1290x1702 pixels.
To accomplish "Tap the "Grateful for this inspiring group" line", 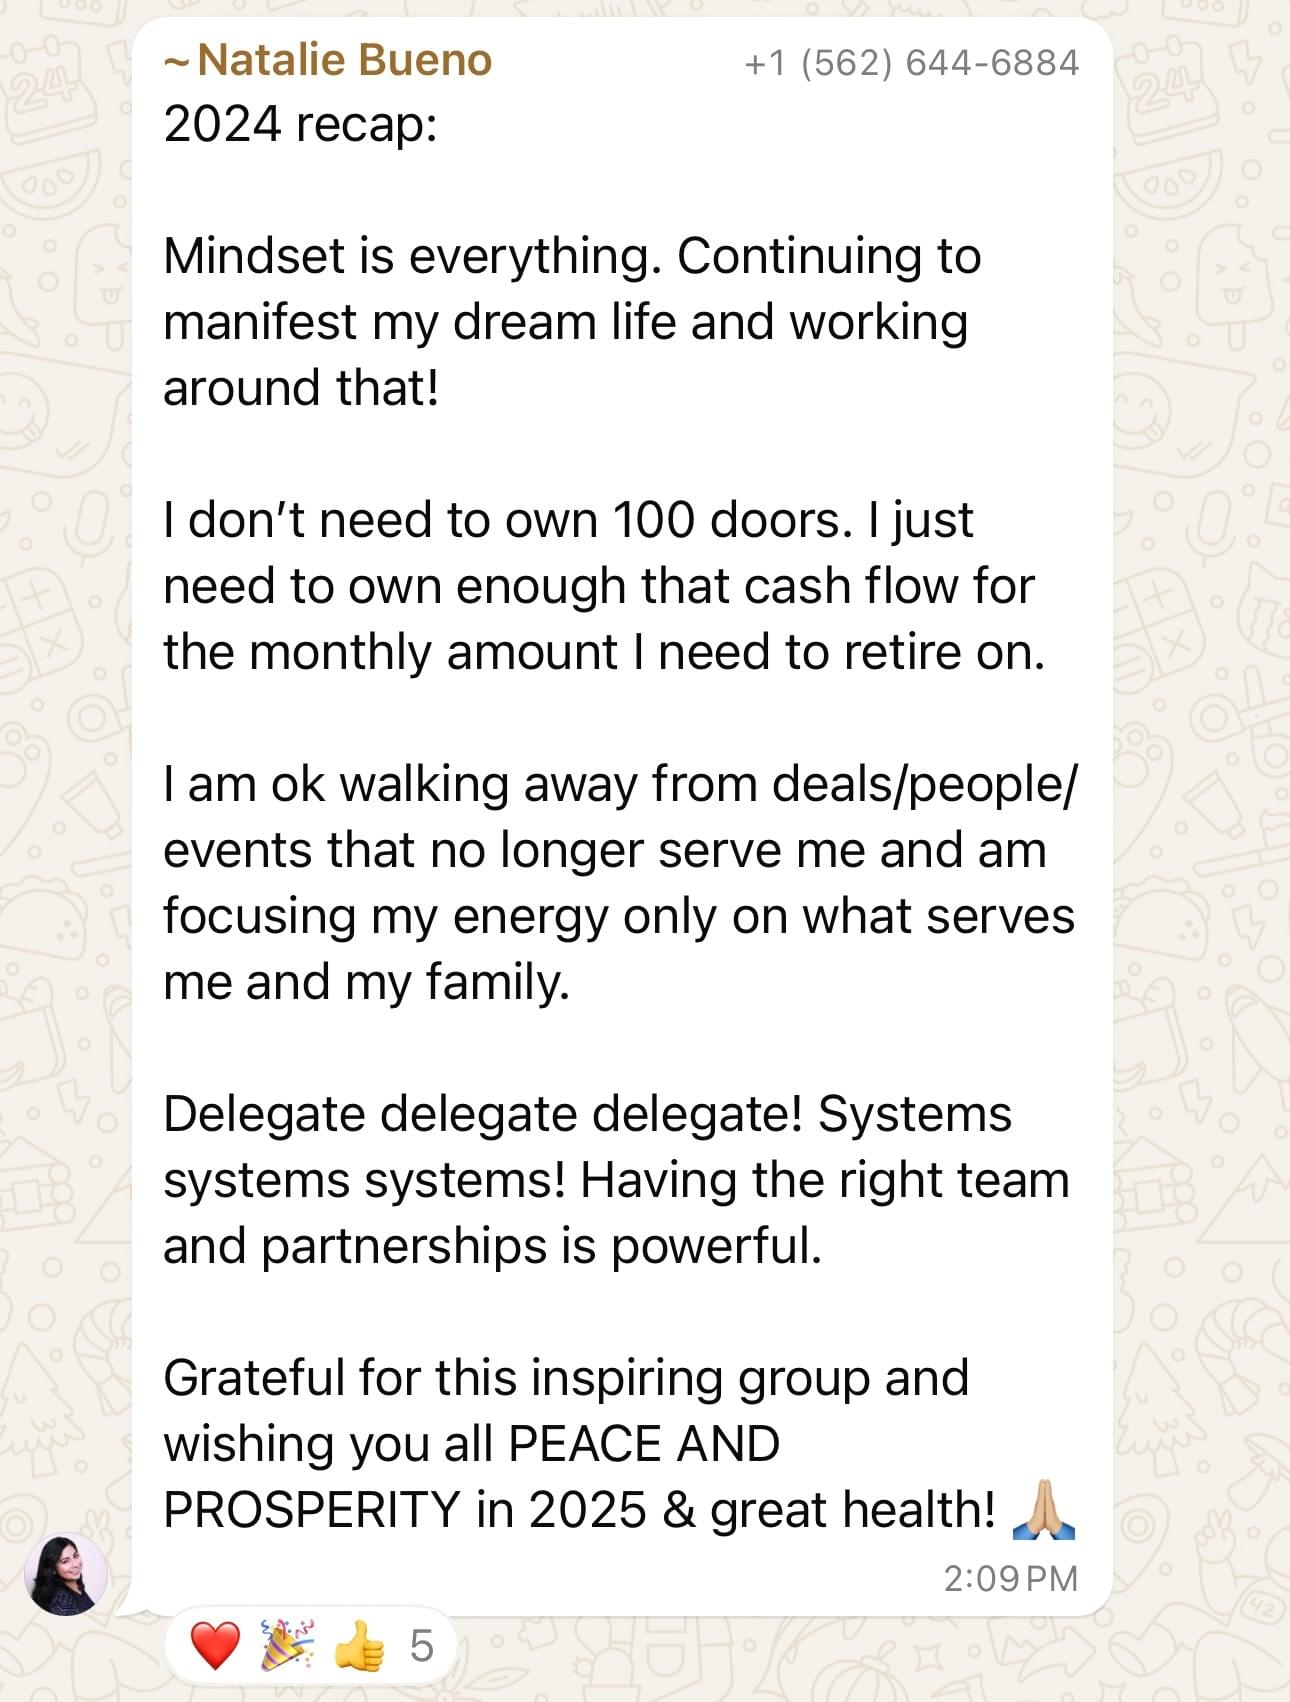I will 566,1378.
